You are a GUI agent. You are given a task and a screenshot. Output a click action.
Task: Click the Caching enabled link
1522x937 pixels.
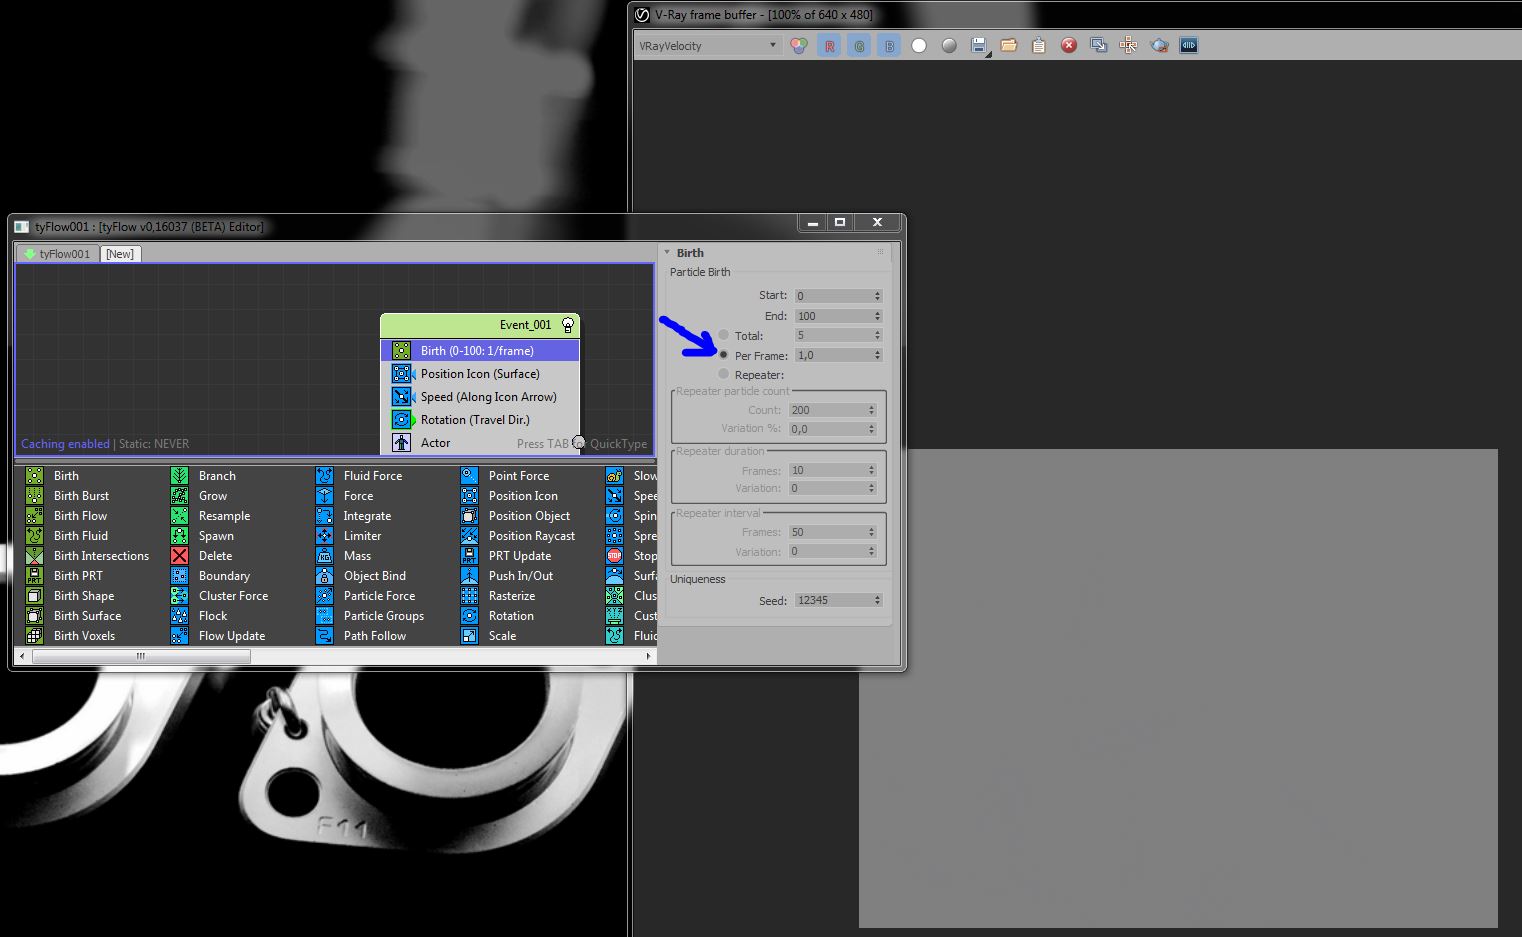(65, 444)
